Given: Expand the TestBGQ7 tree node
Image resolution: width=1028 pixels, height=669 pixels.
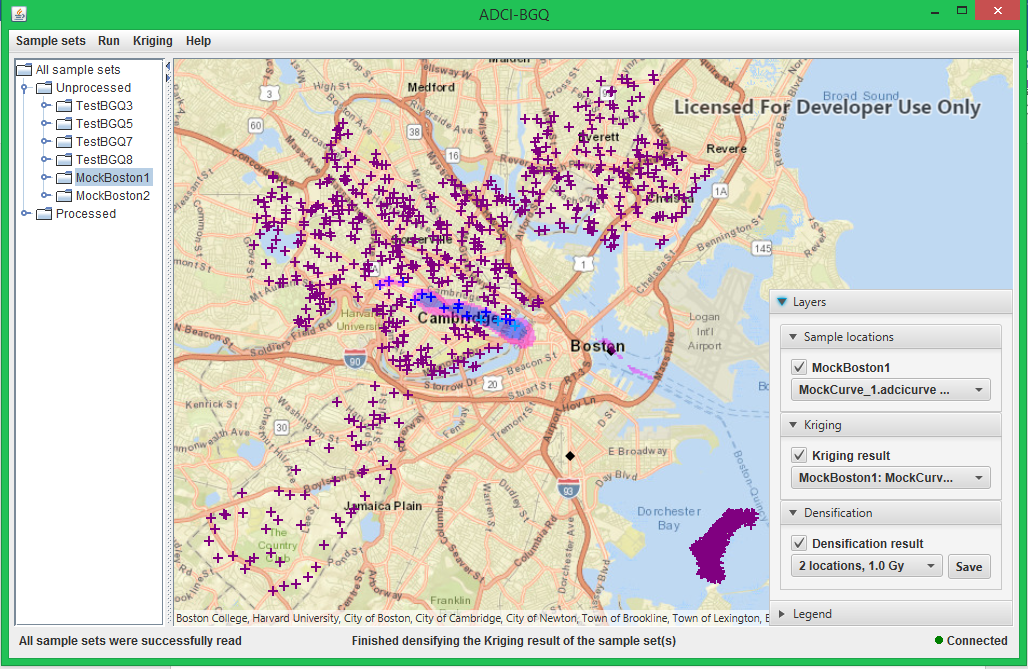Looking at the screenshot, I should coord(45,142).
